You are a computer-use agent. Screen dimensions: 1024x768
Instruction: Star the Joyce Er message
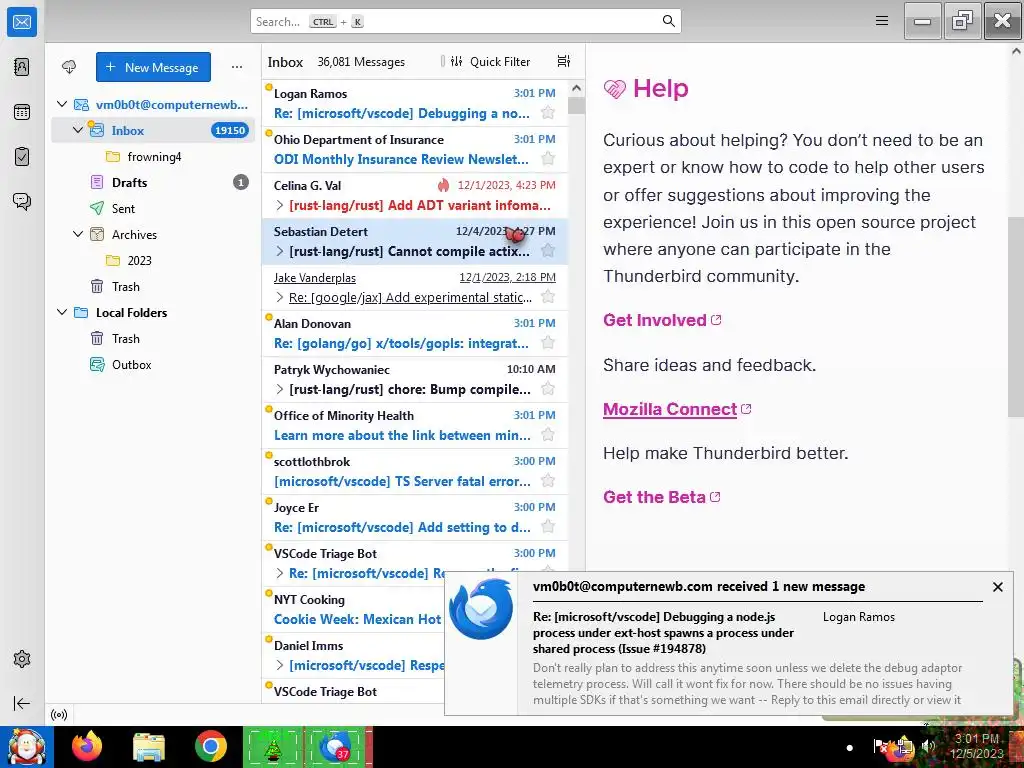(x=548, y=527)
